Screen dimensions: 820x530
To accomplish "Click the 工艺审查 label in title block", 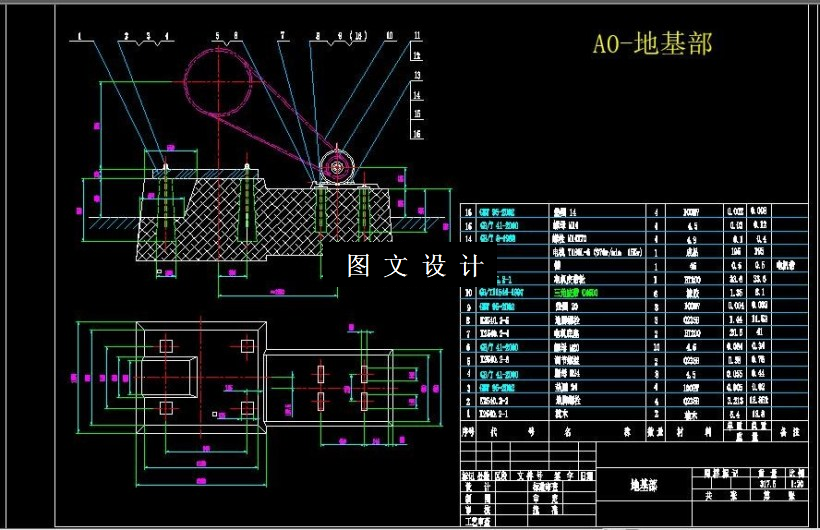I will pyautogui.click(x=477, y=521).
